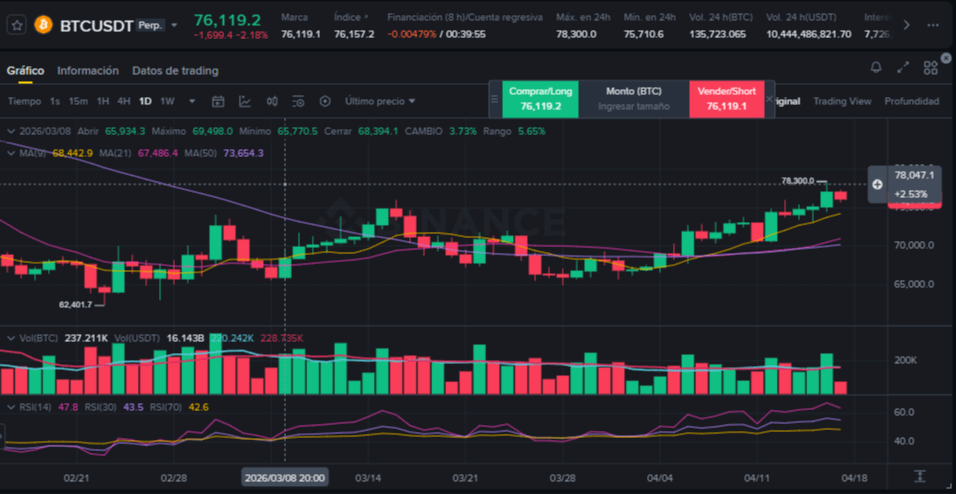This screenshot has width=956, height=494.
Task: Click the calendar date picker icon
Action: 218,101
